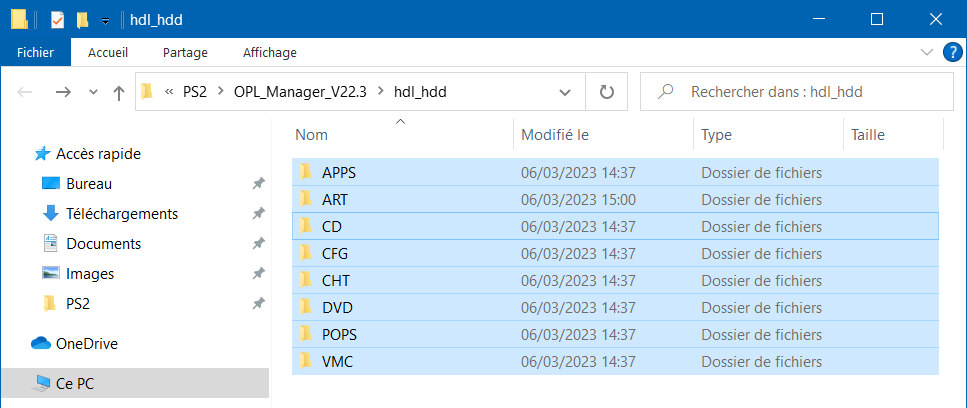Click the Properties quick access toolbar icon
Screen dimensions: 967x408
click(x=57, y=20)
